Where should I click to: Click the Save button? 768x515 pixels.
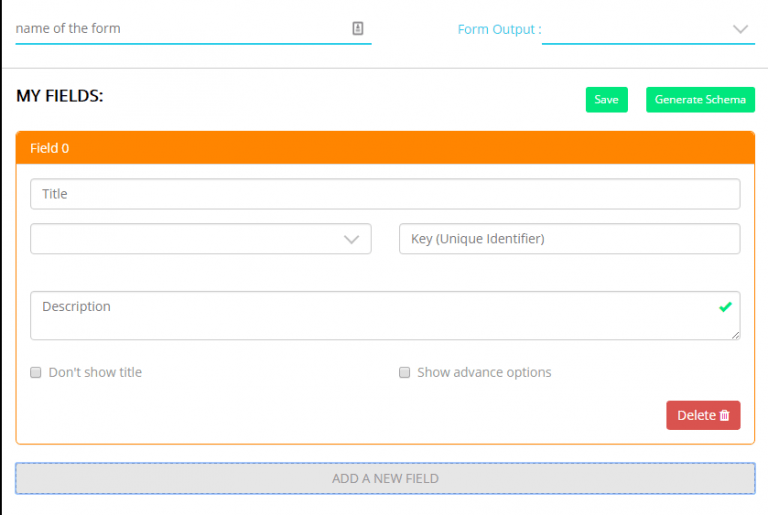[606, 99]
